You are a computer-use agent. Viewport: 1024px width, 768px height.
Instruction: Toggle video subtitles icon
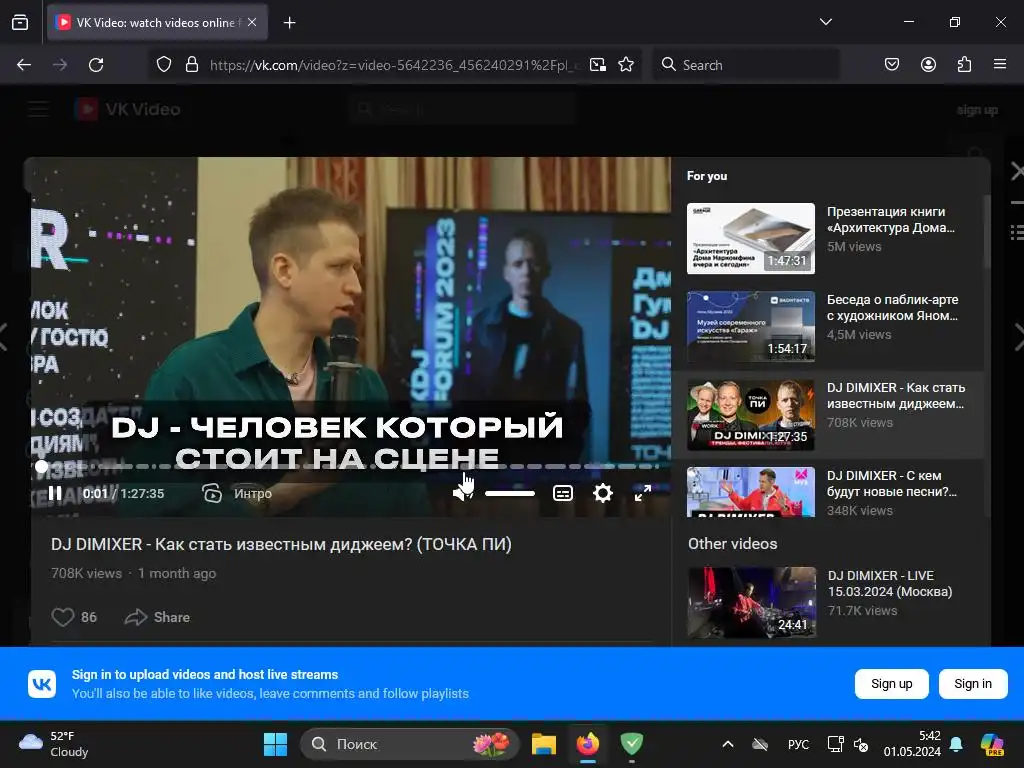point(563,493)
